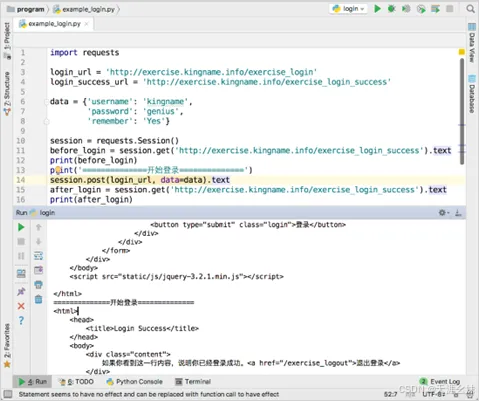479x401 pixels.
Task: Click the concurrency diagram run icon
Action: tap(435, 9)
